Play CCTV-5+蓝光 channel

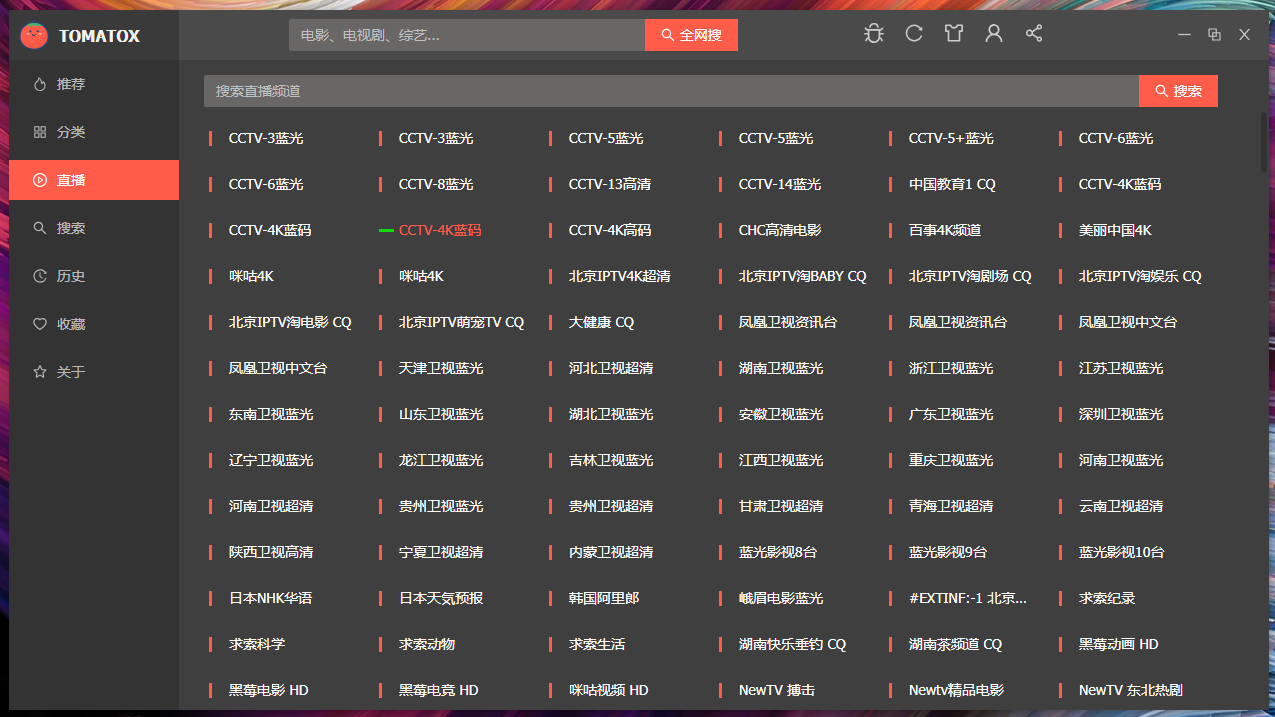click(x=951, y=138)
